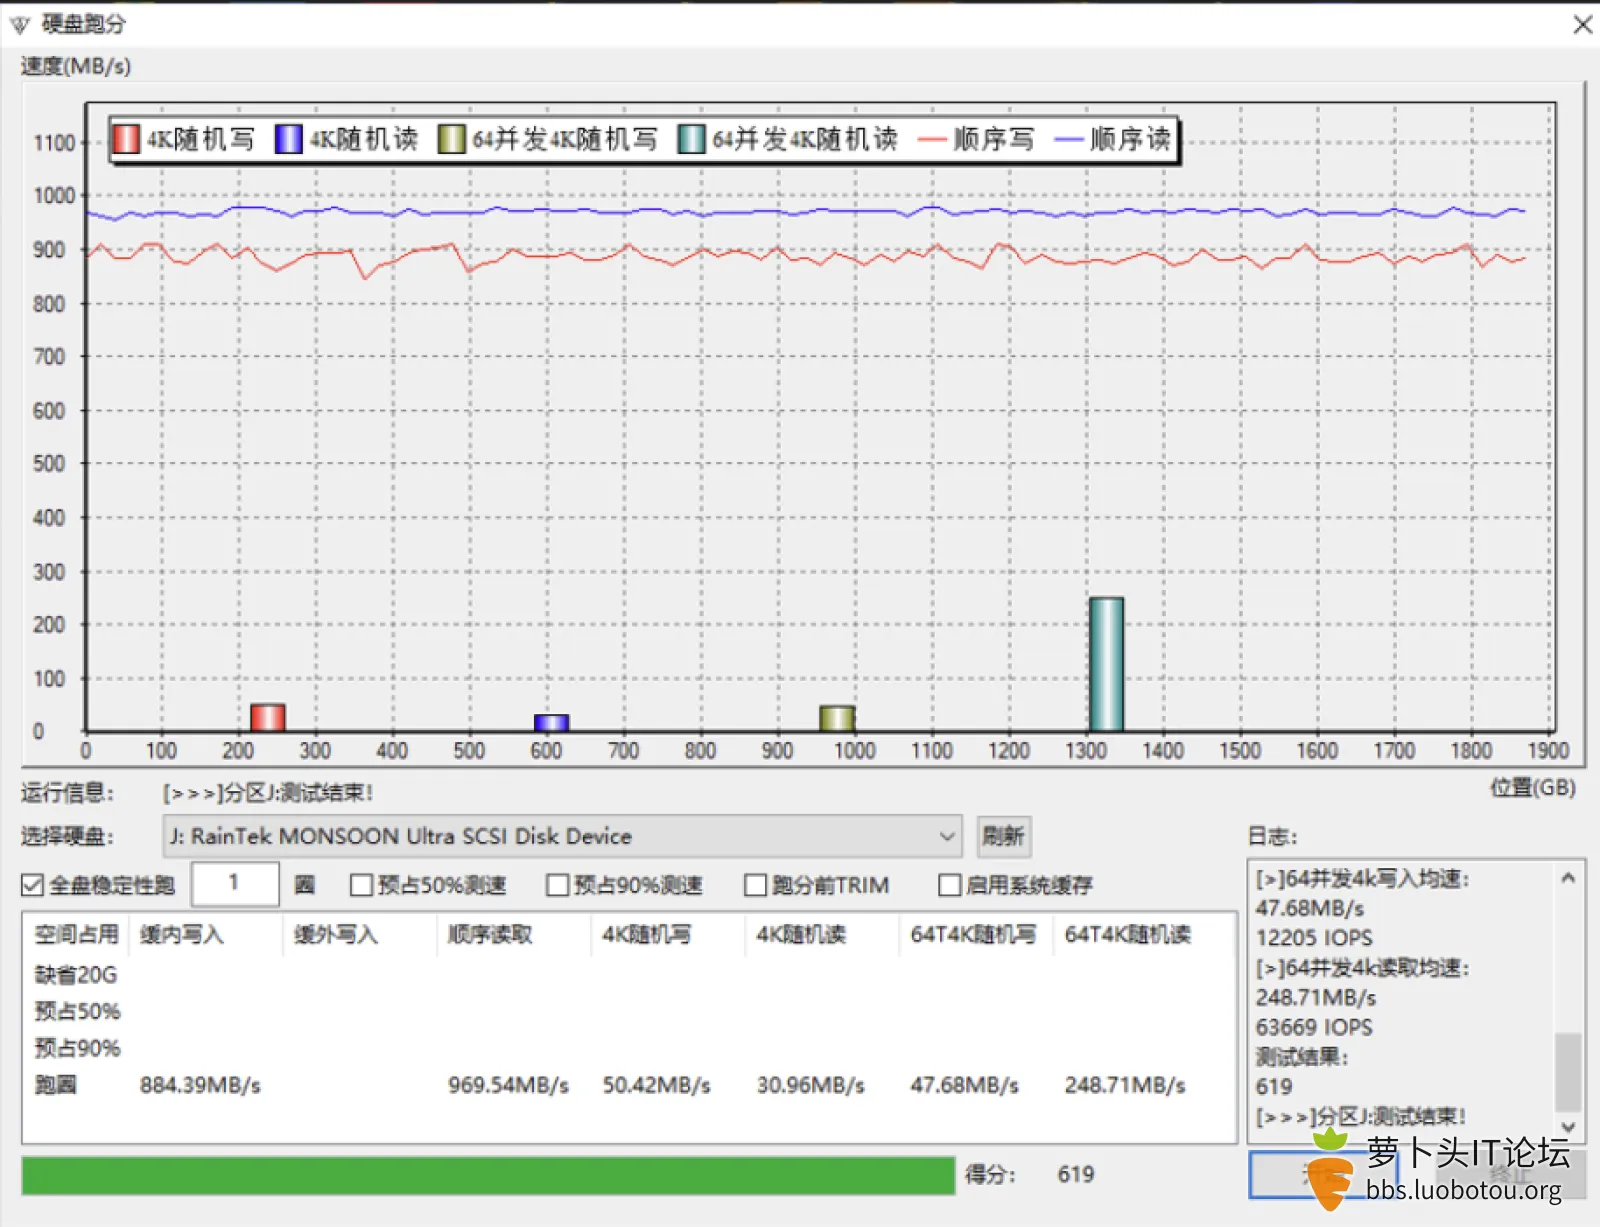Click the teal 64并发4K随机读 bar in chart
The image size is (1600, 1227).
(x=1106, y=664)
